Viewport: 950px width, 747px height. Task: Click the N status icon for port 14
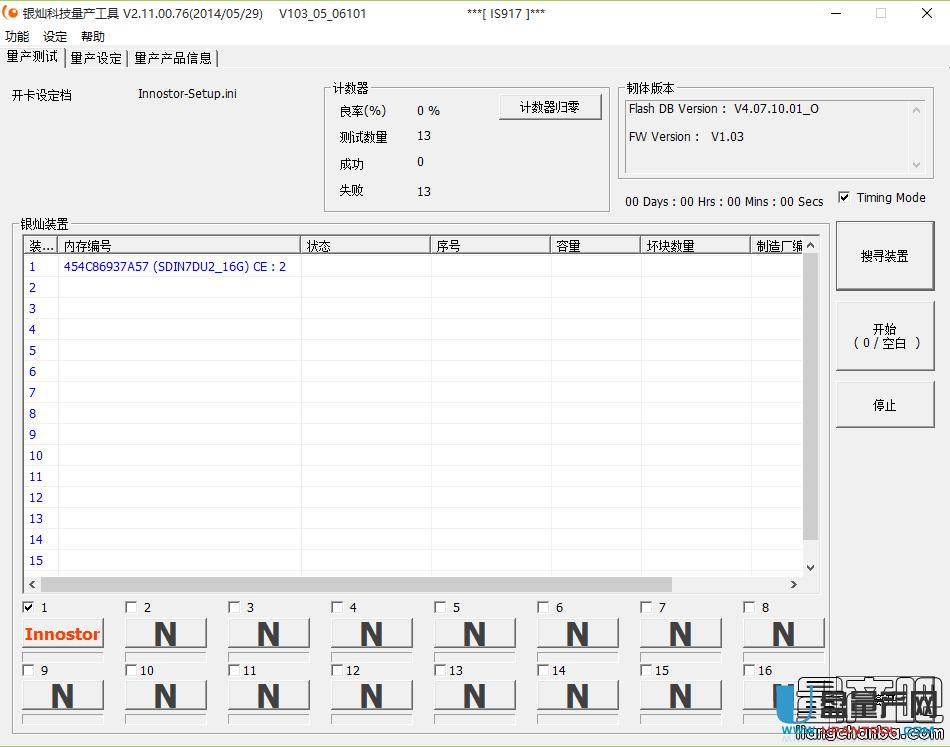click(x=577, y=696)
